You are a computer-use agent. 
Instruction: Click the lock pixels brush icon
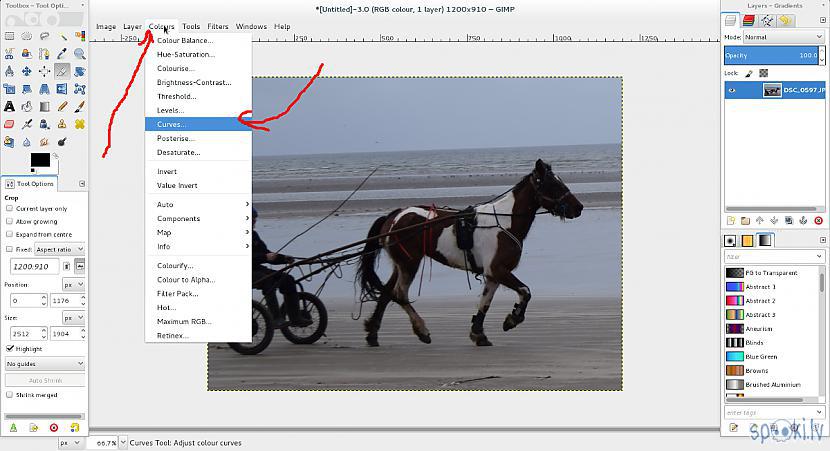(x=749, y=73)
